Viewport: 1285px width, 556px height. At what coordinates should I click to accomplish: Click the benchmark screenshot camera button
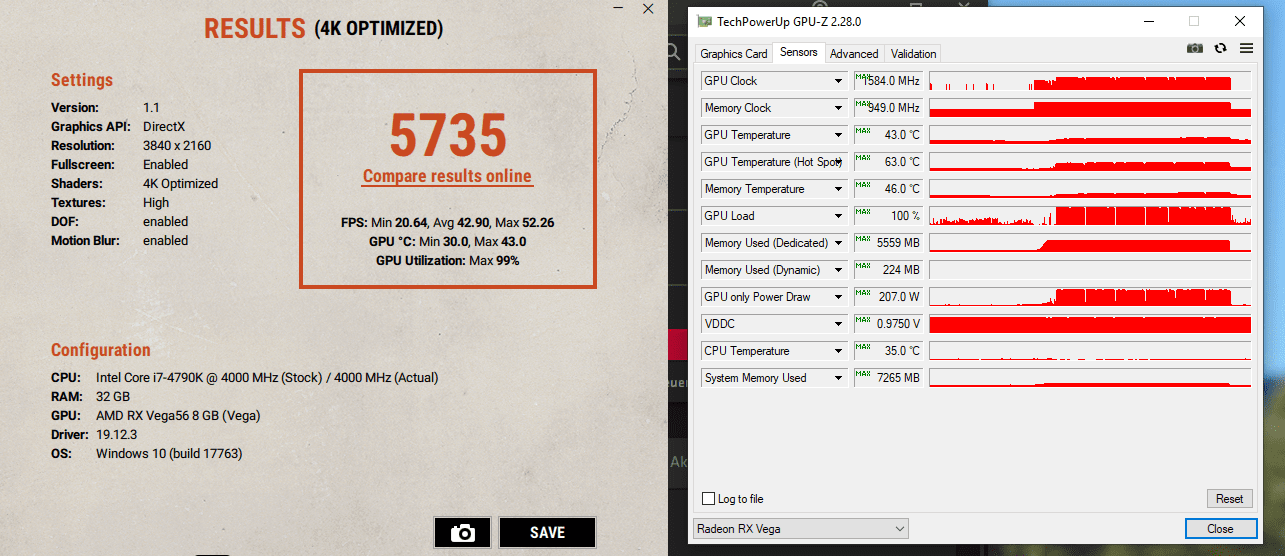[463, 532]
